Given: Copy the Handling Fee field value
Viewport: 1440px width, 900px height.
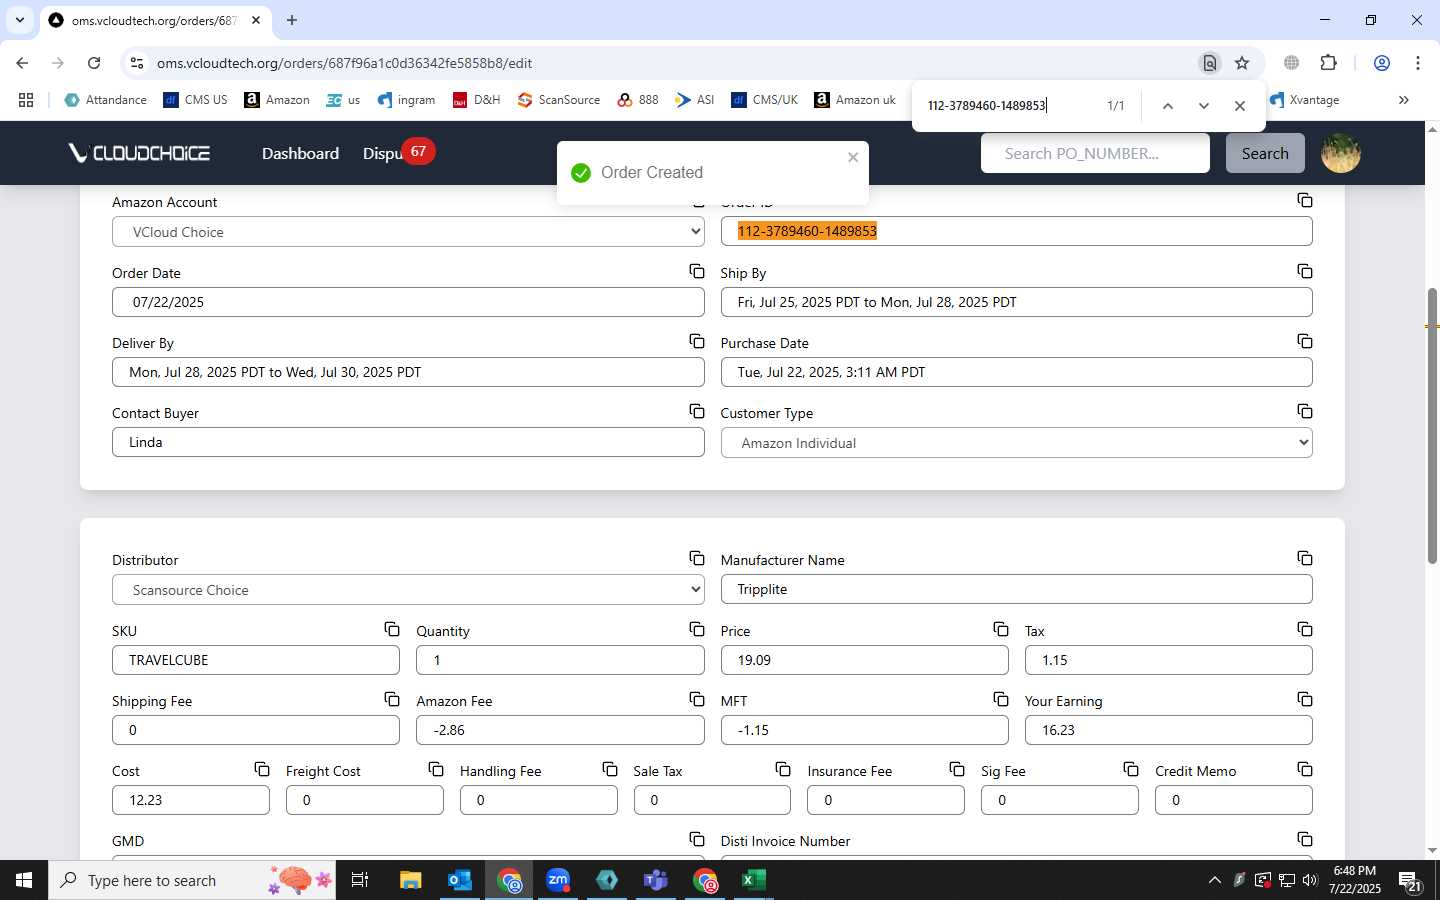Looking at the screenshot, I should [610, 769].
